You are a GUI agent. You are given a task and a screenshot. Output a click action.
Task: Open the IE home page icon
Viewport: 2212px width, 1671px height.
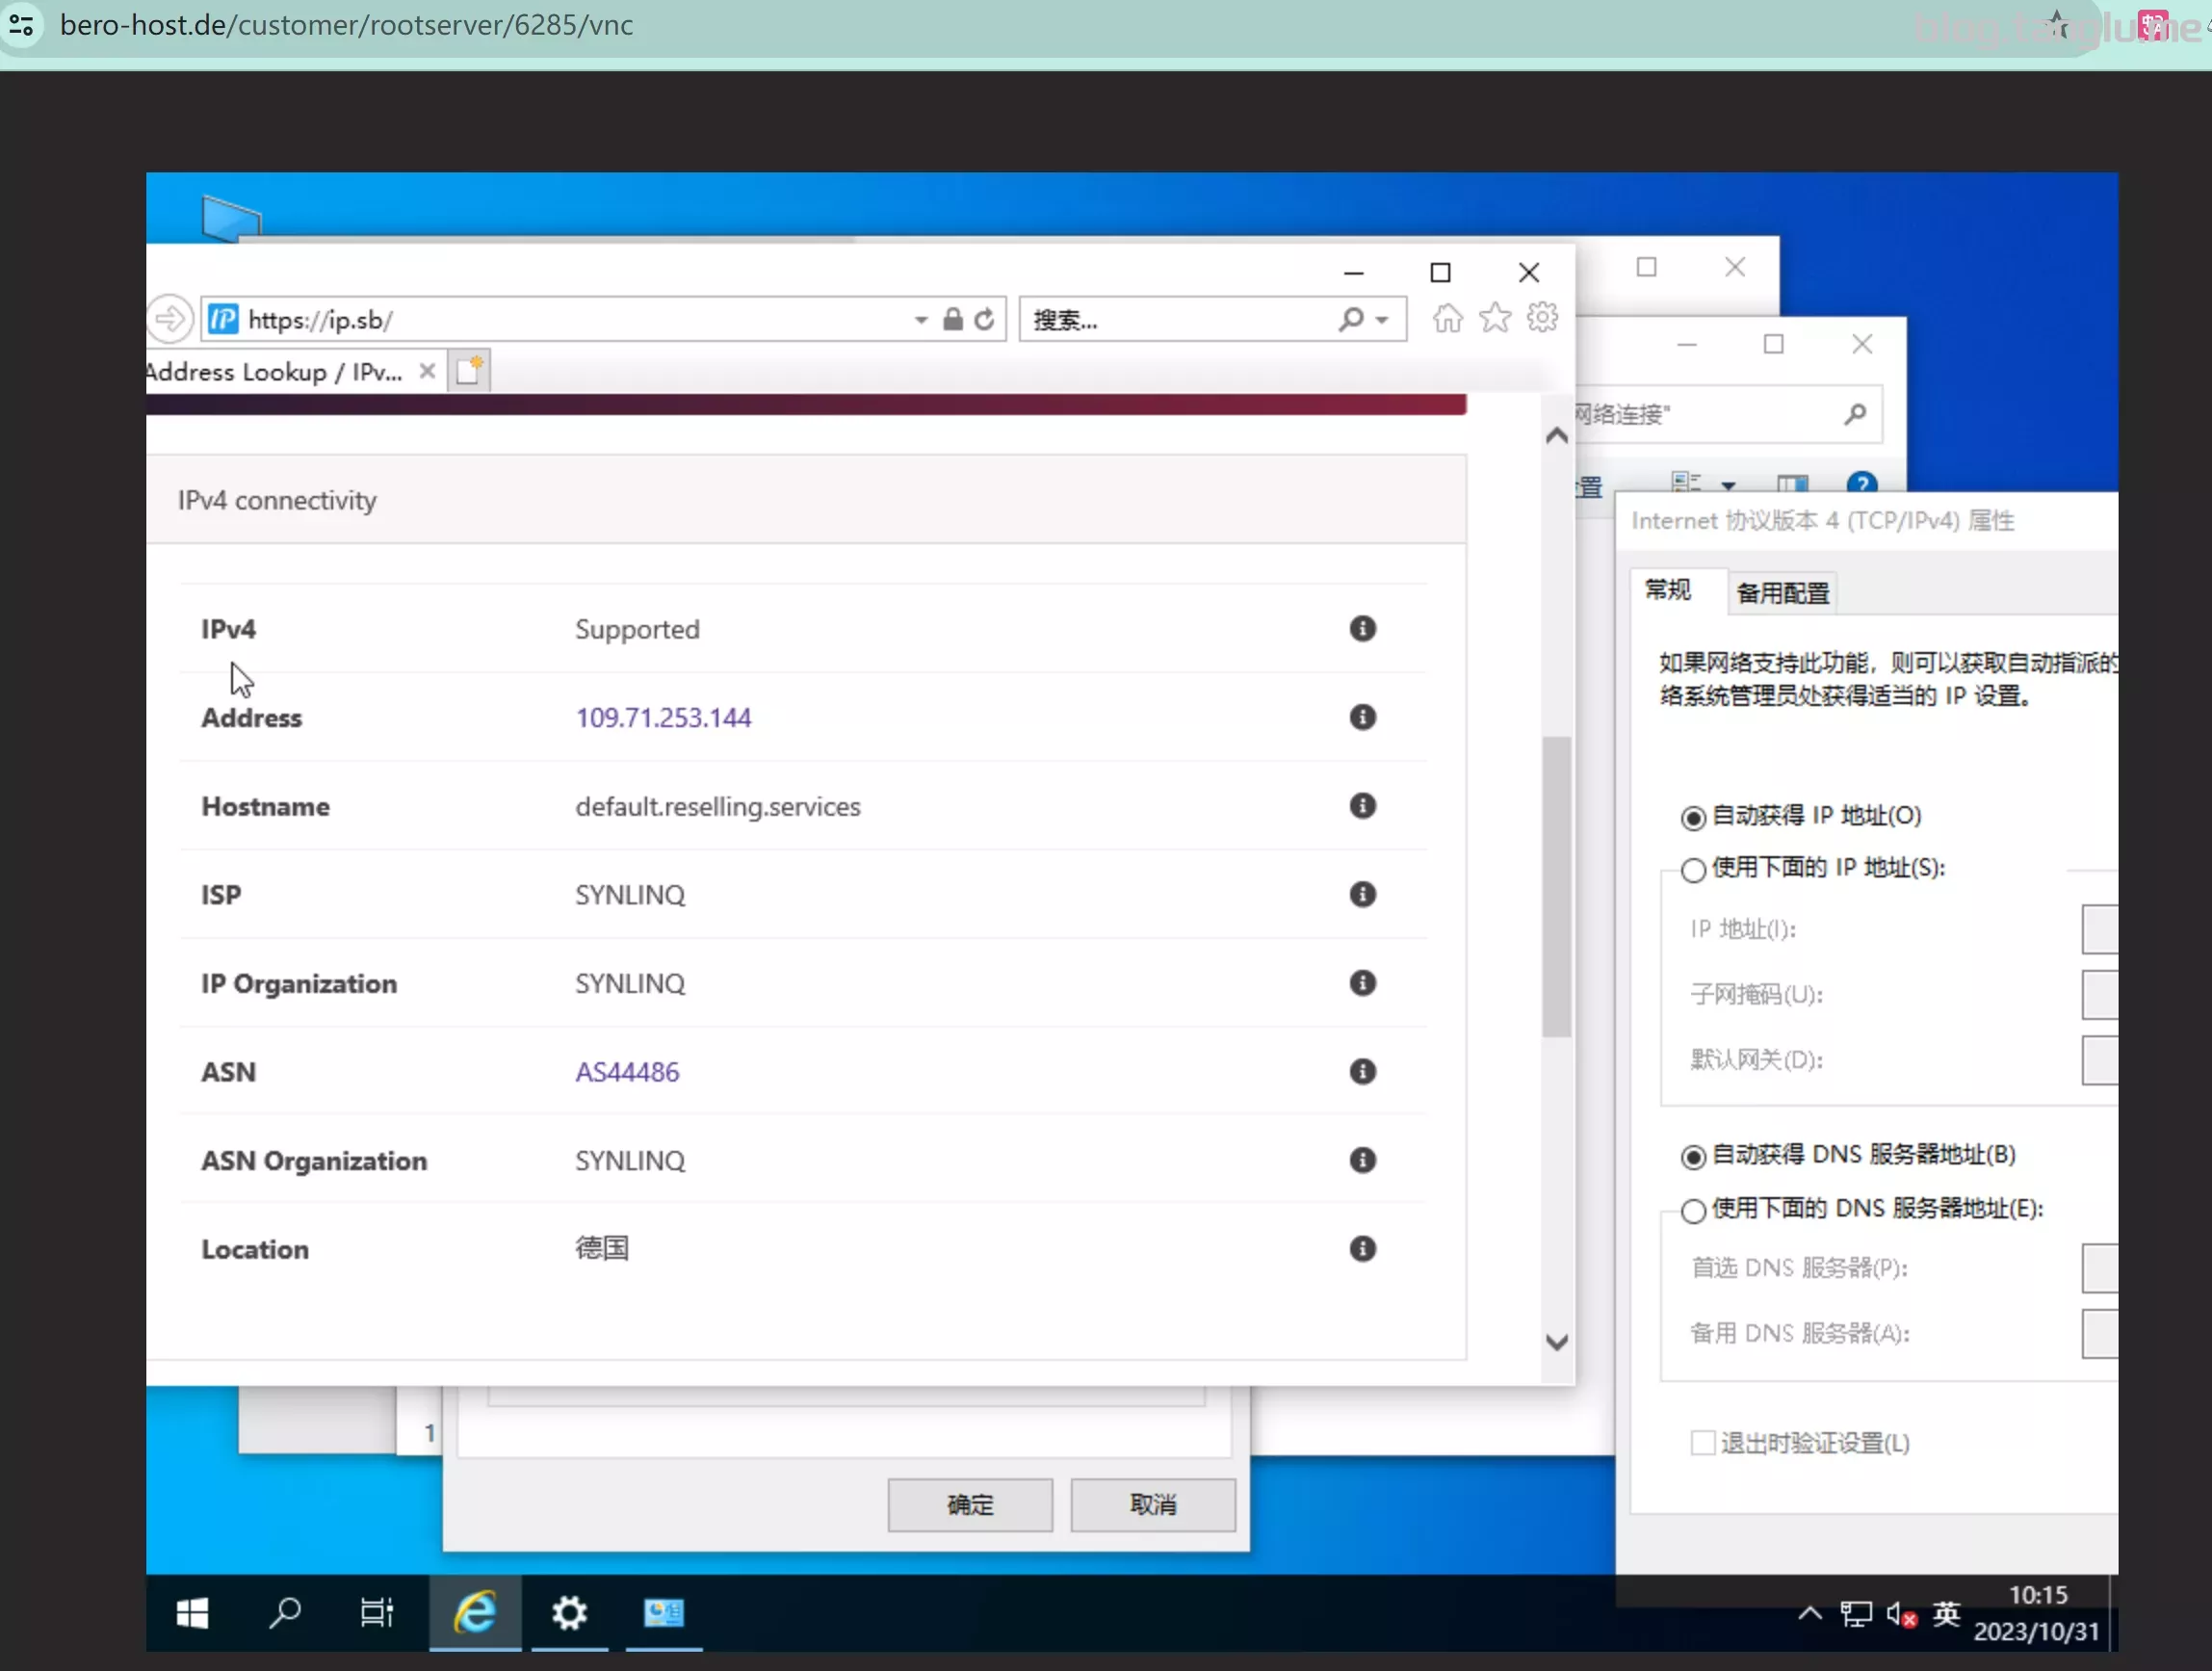[x=1447, y=319]
